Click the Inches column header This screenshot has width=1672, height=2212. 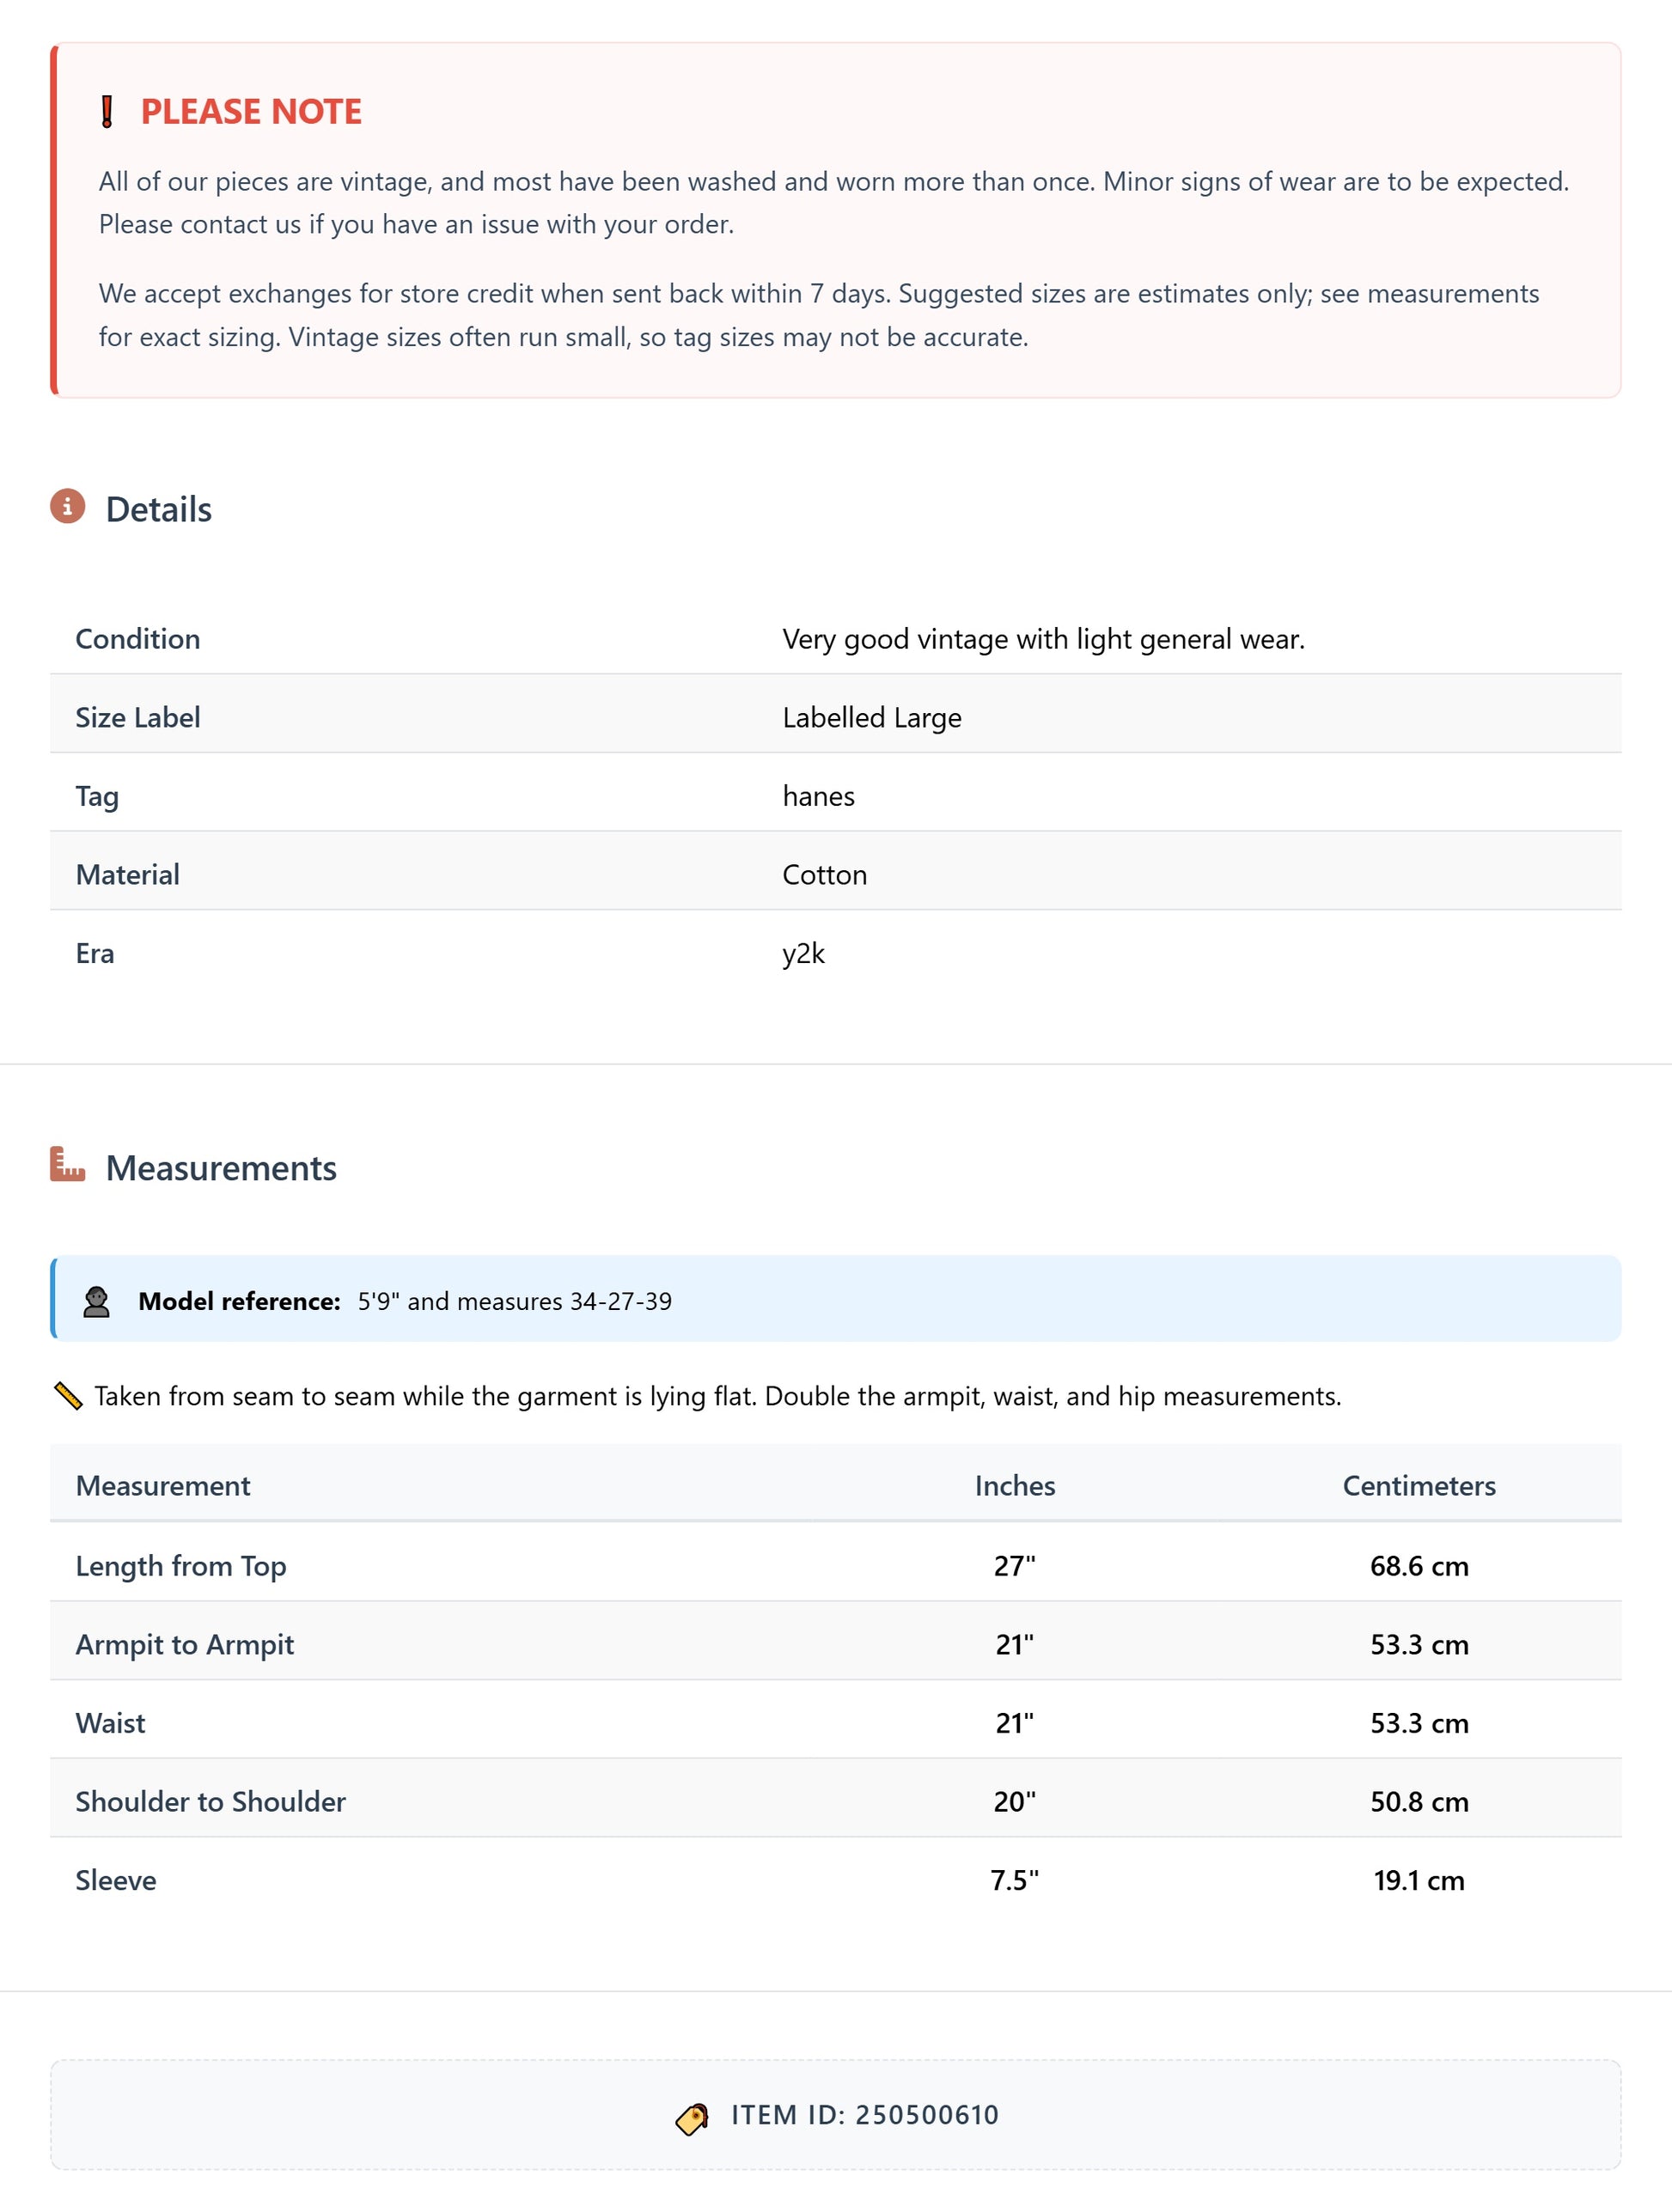pos(1014,1486)
